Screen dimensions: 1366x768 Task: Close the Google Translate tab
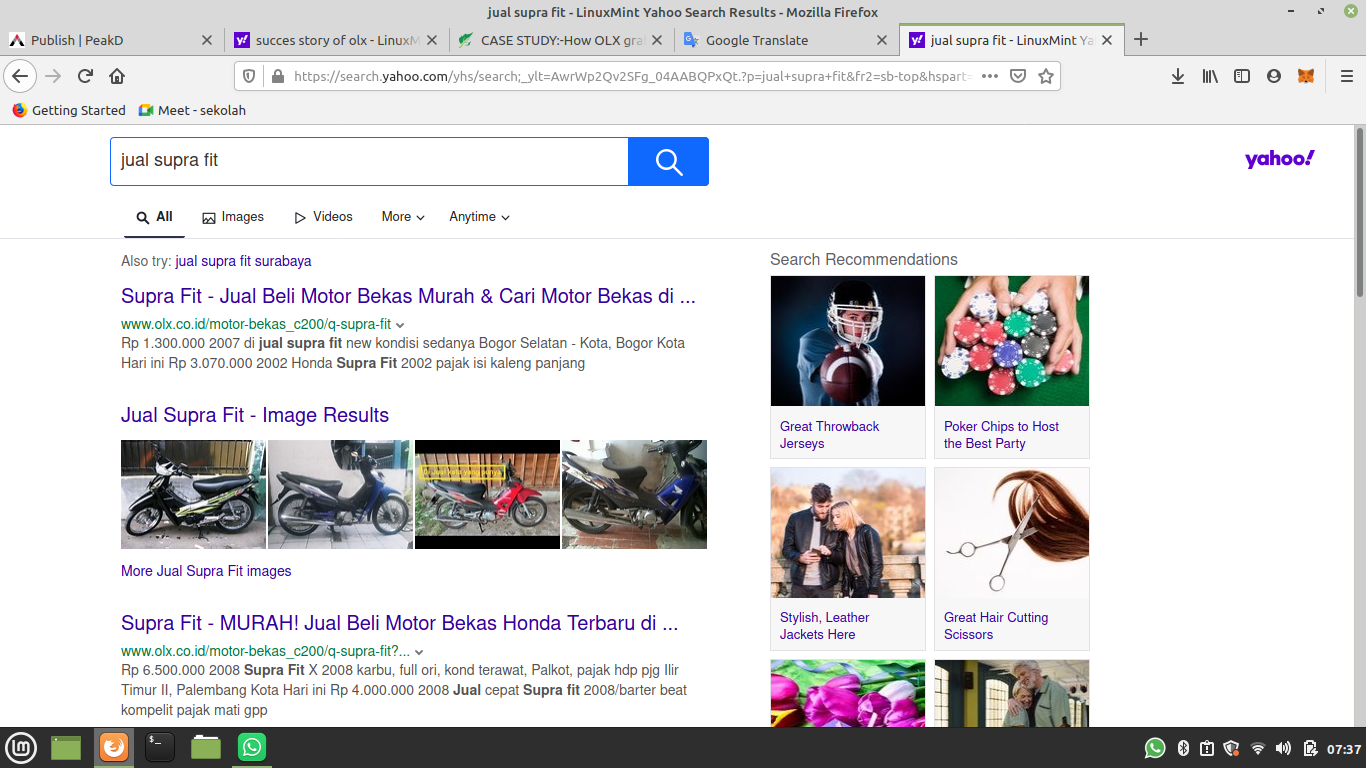pos(882,40)
